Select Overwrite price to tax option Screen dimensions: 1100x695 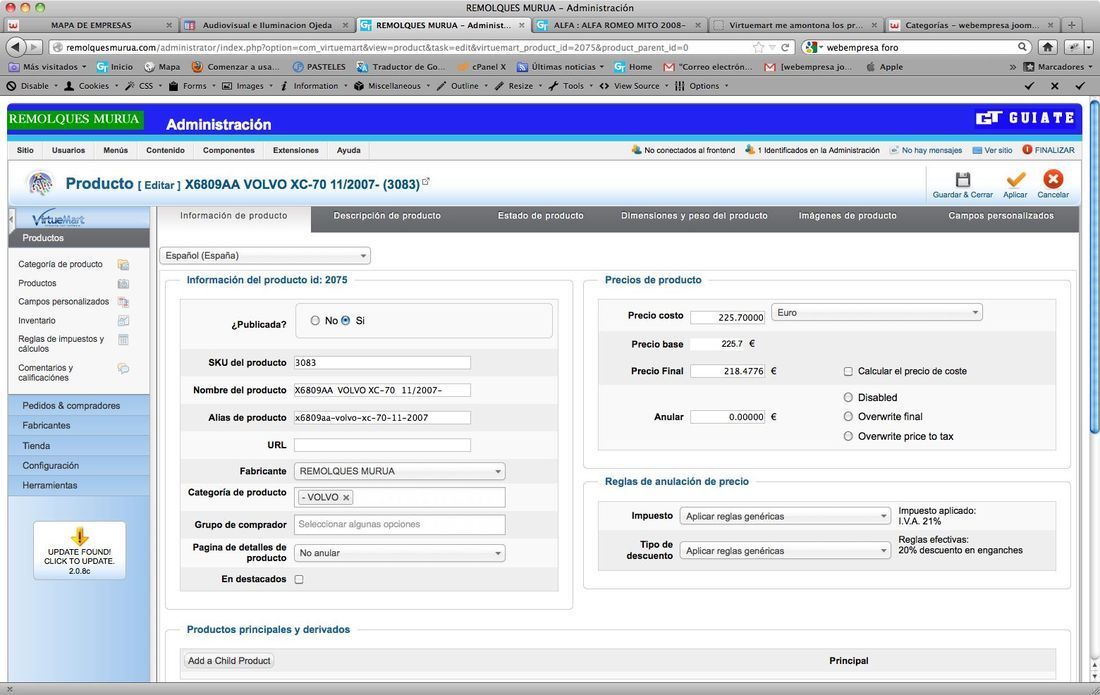(848, 436)
